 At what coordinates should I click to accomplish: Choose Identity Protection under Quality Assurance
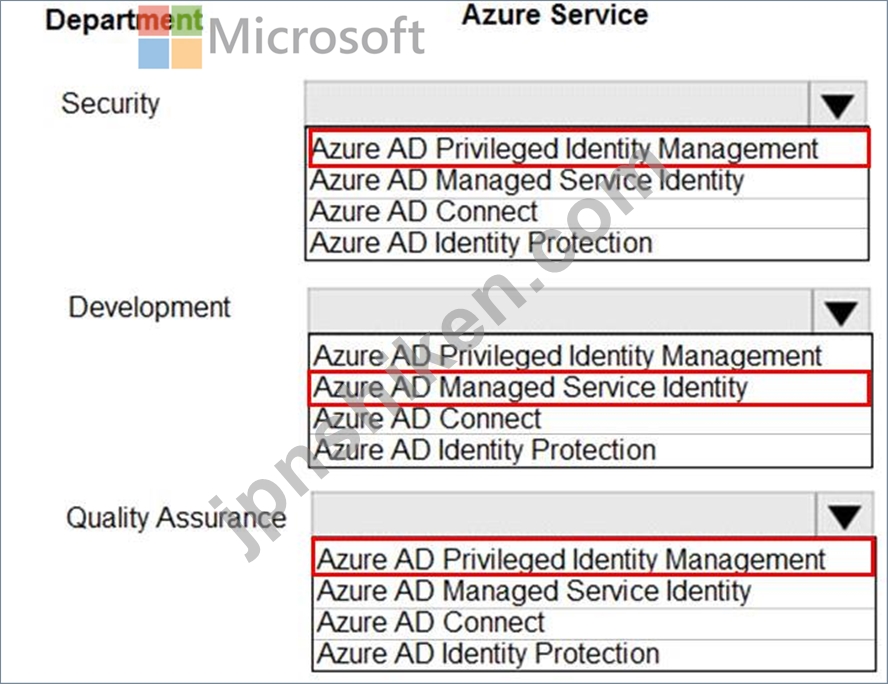coord(594,655)
